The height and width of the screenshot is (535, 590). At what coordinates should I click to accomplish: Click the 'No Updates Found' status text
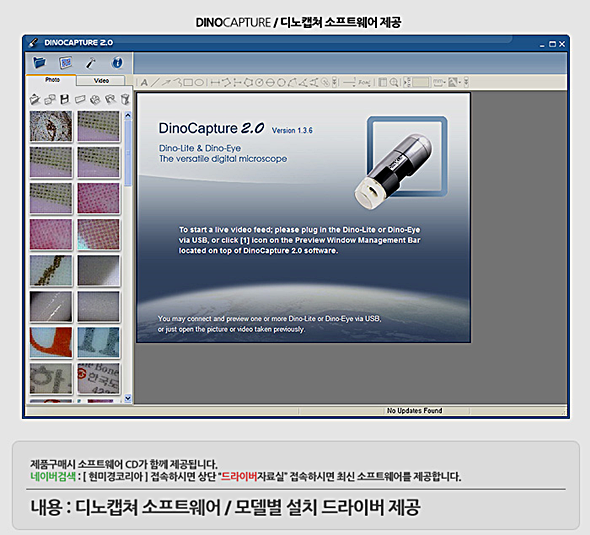(x=414, y=410)
